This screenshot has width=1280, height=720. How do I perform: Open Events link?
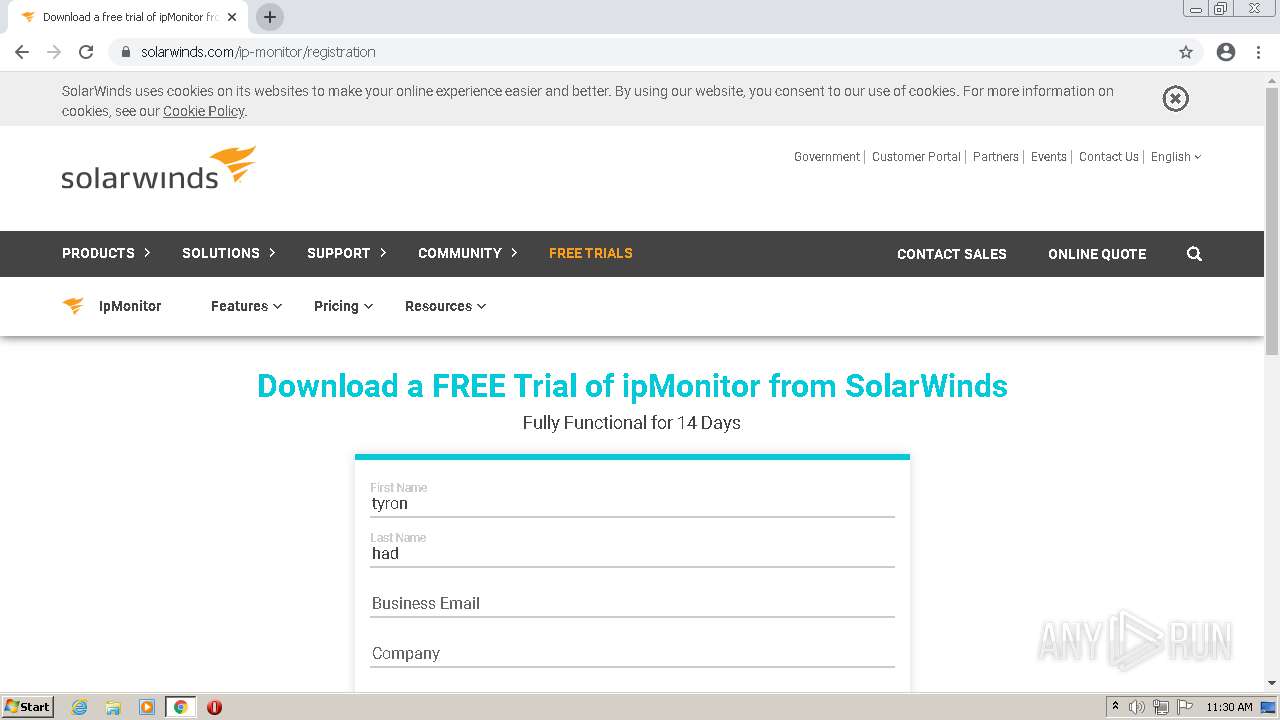click(x=1049, y=157)
